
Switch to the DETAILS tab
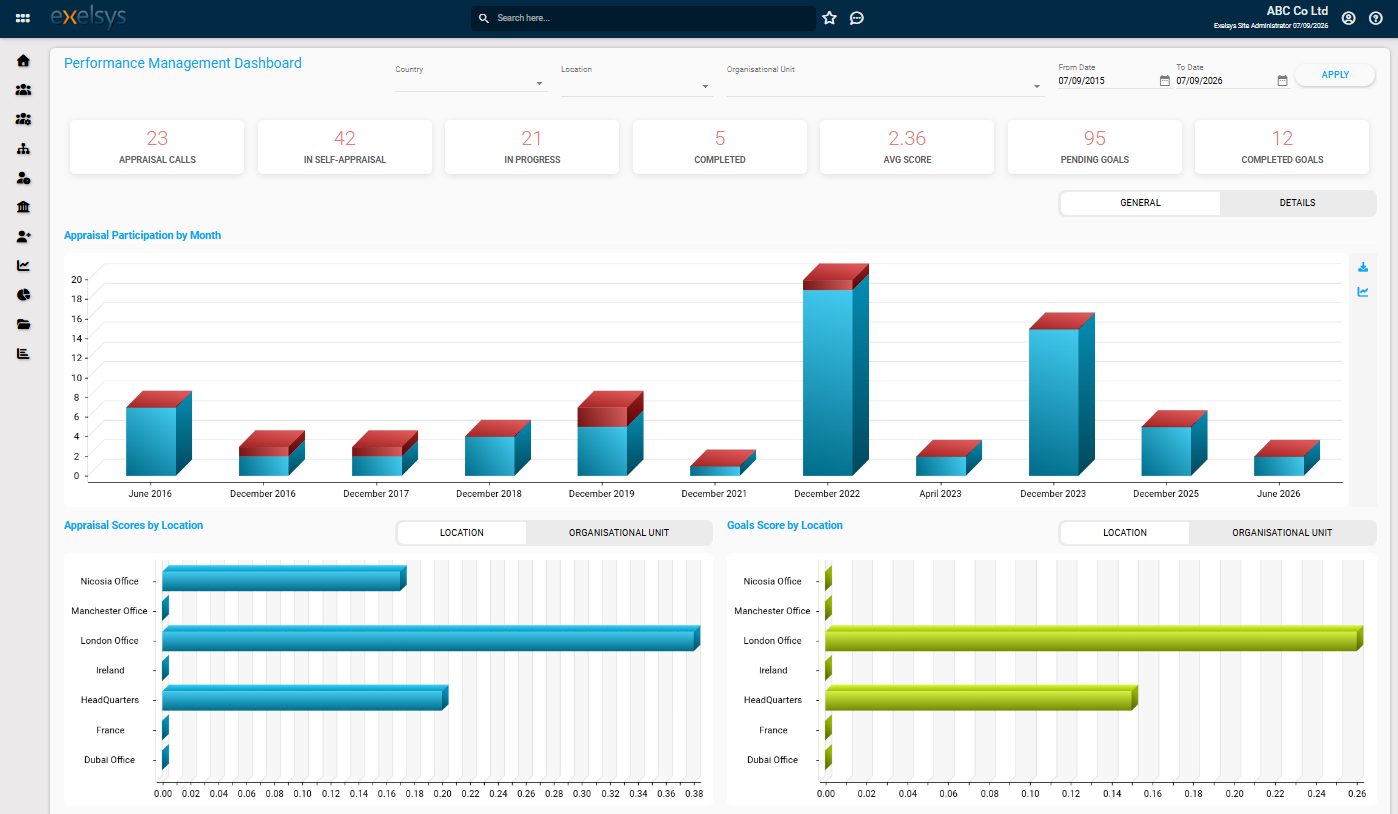coord(1297,203)
